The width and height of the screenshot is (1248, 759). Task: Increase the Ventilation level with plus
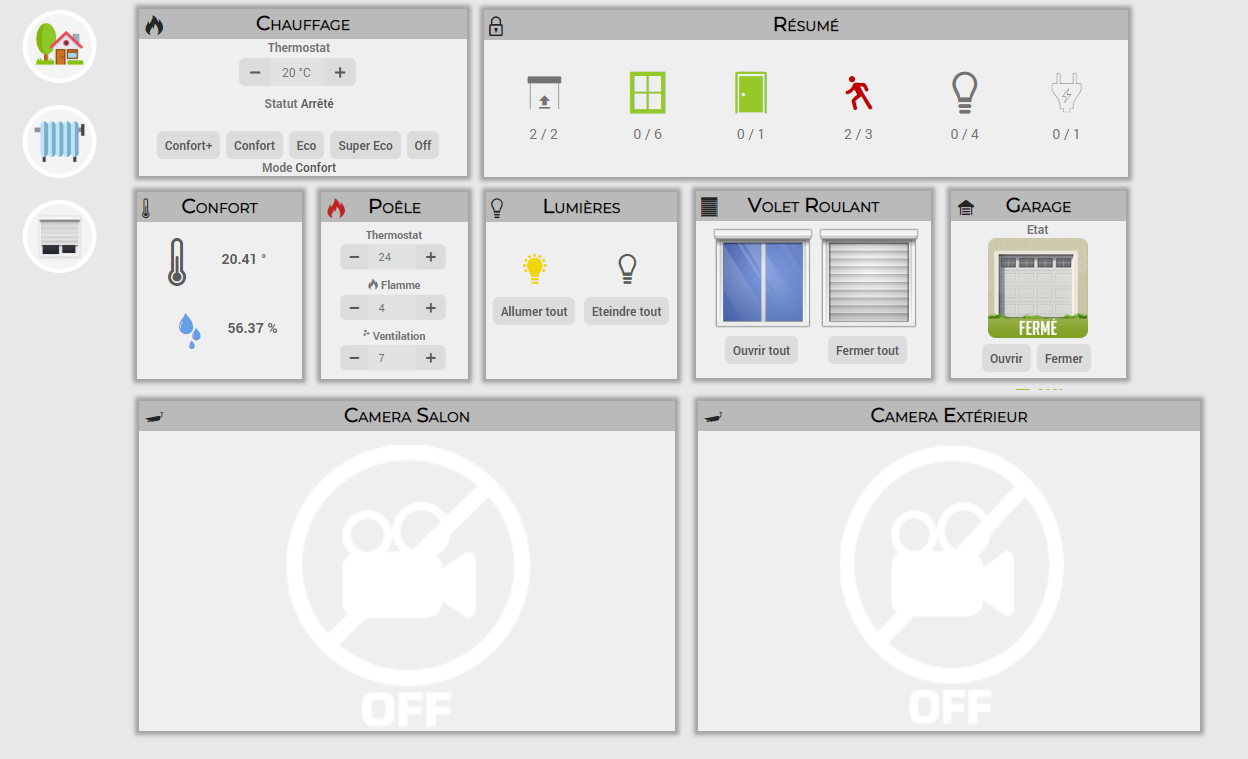tap(431, 357)
